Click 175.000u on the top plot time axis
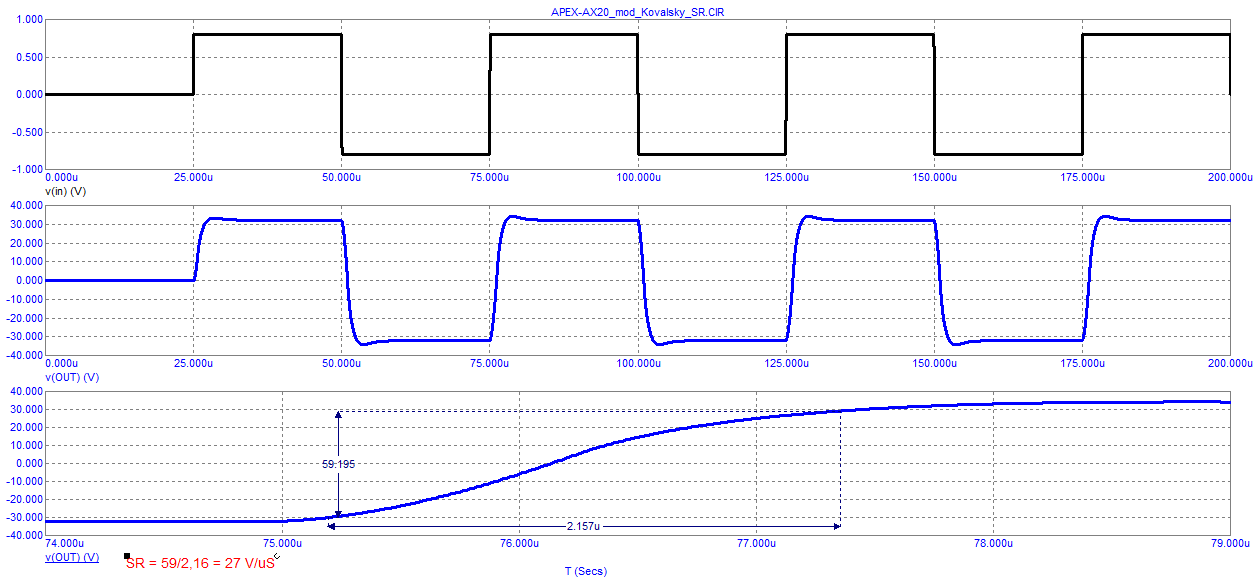1254x583 pixels. [1082, 177]
